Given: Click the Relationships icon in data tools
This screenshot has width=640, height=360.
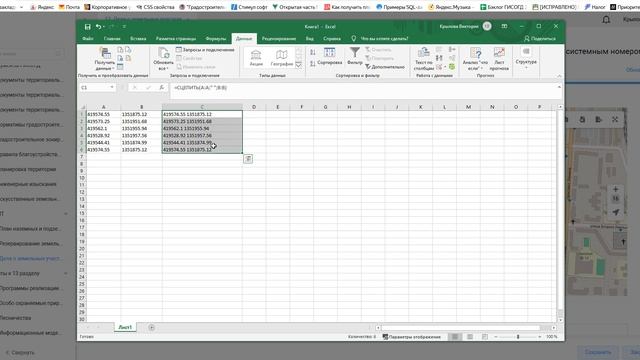Looking at the screenshot, I should click(x=452, y=58).
